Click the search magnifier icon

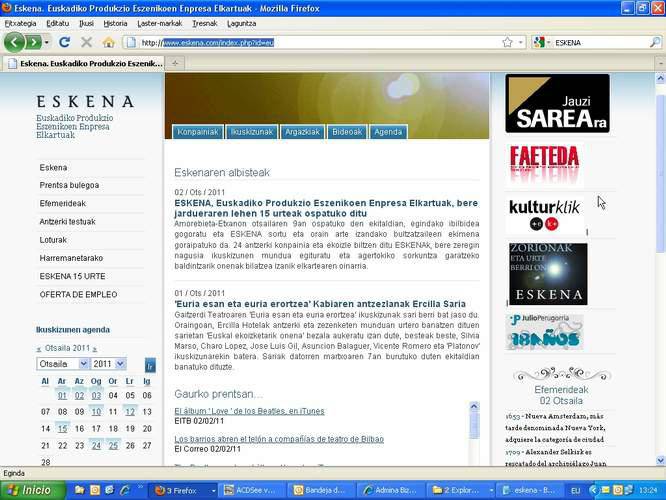pos(655,42)
